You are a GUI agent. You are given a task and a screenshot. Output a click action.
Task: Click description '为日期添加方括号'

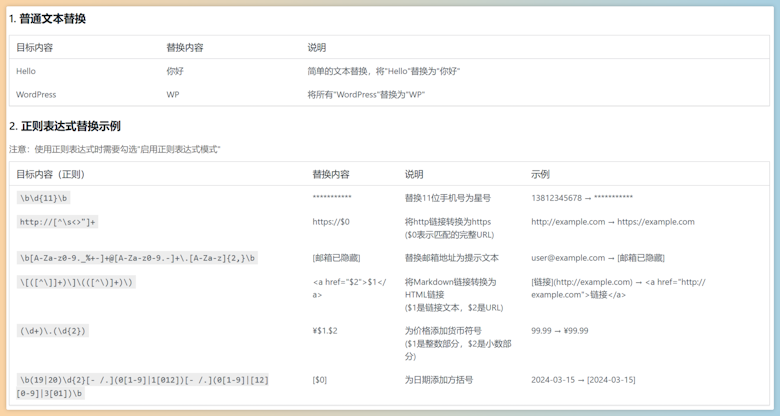tap(439, 380)
